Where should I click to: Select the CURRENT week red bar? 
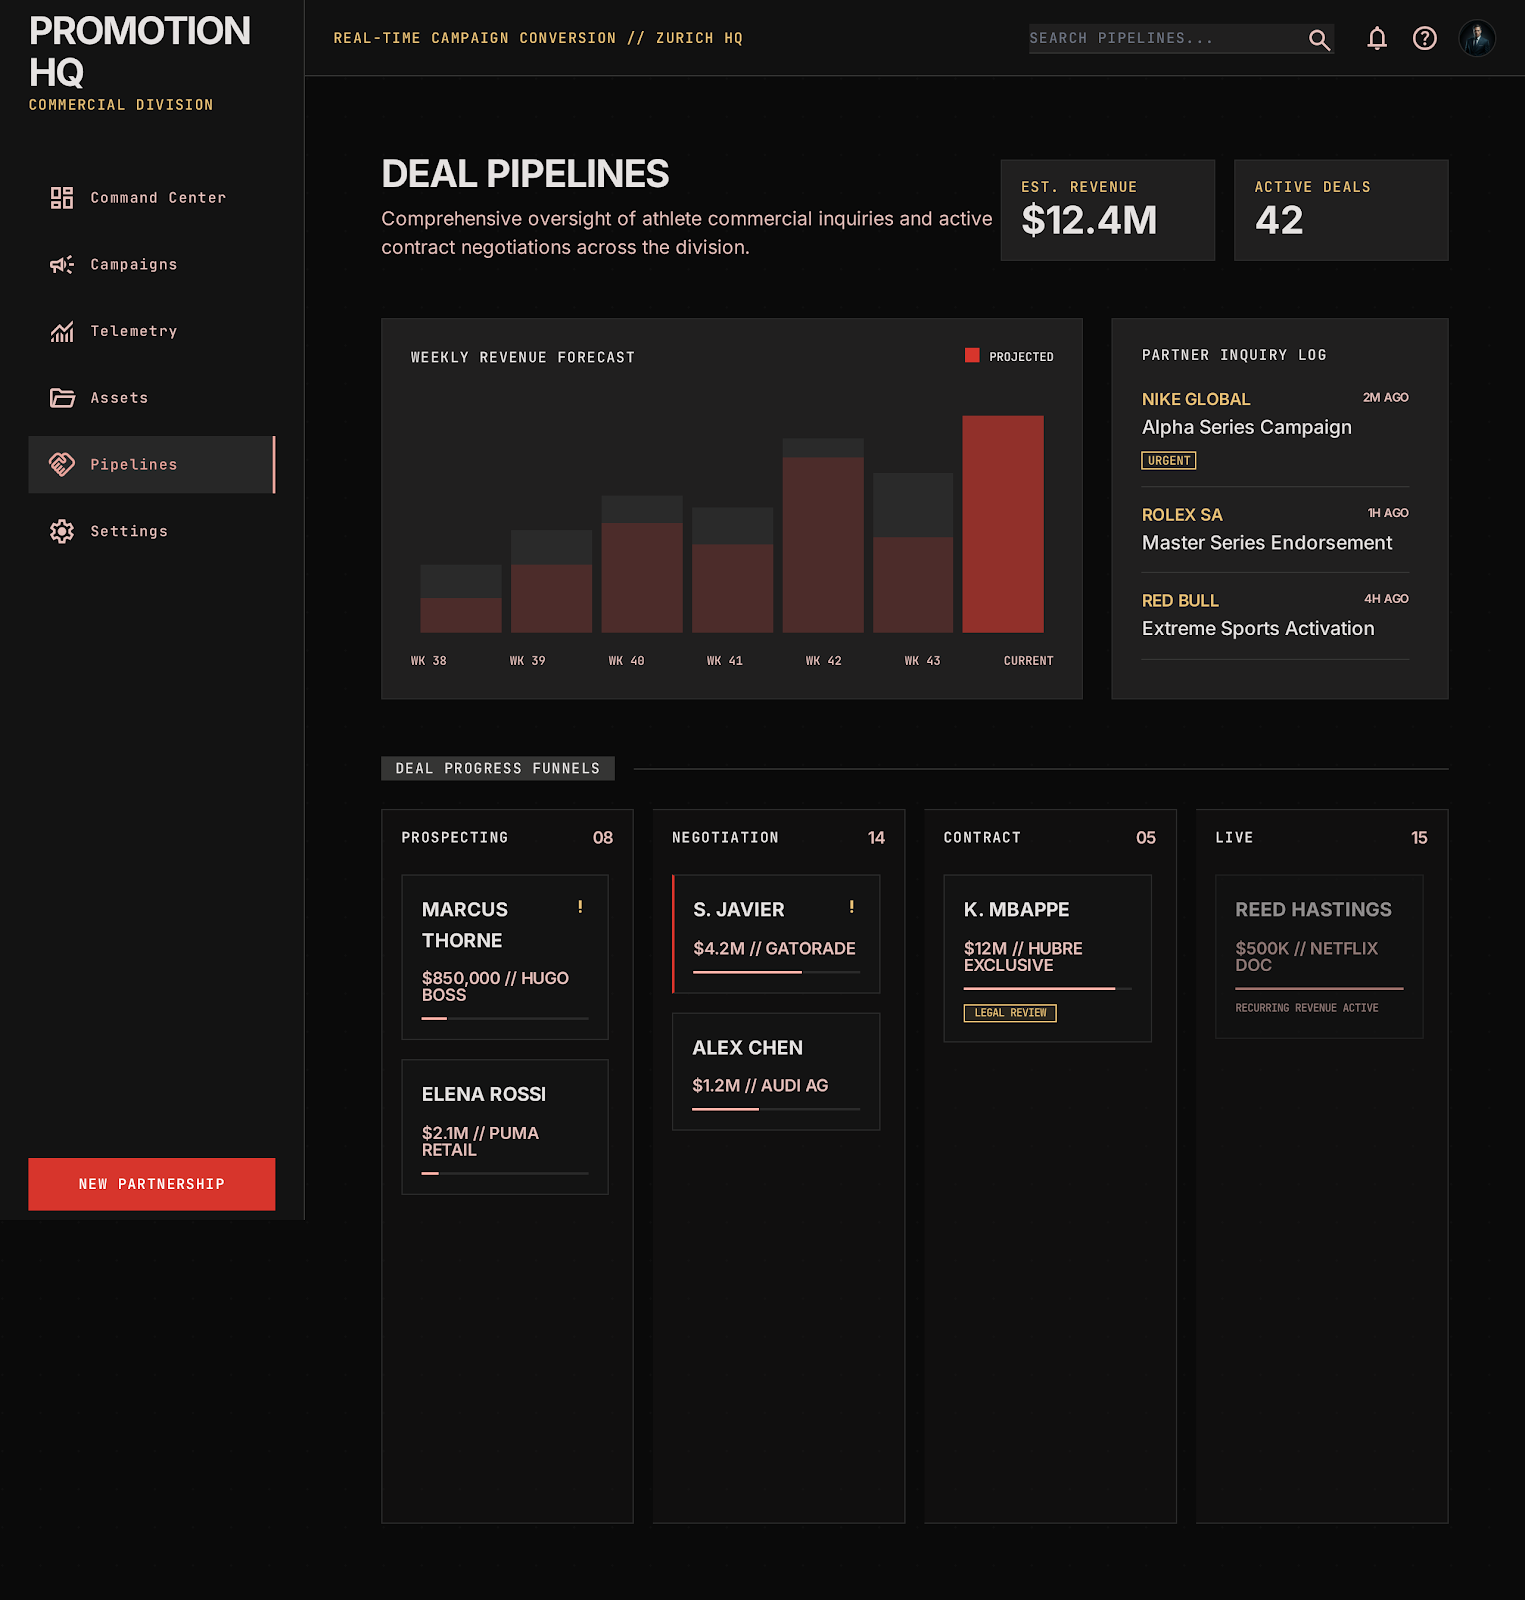point(1003,524)
